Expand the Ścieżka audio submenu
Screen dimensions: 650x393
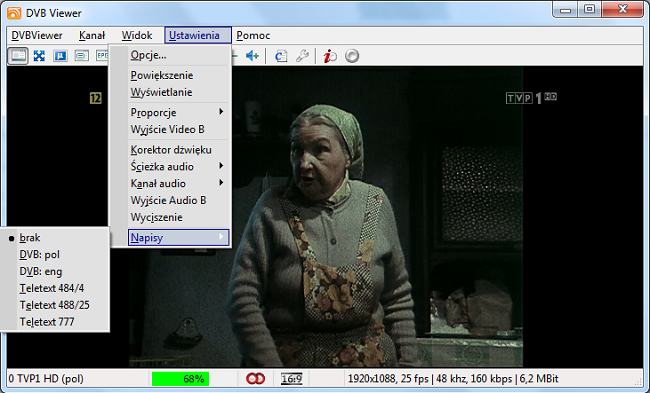(x=179, y=166)
